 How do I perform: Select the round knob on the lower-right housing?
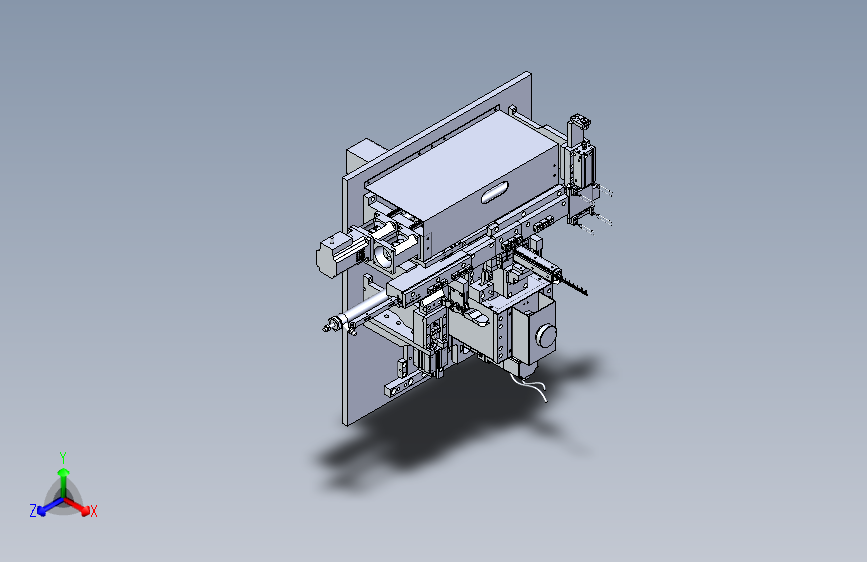547,335
